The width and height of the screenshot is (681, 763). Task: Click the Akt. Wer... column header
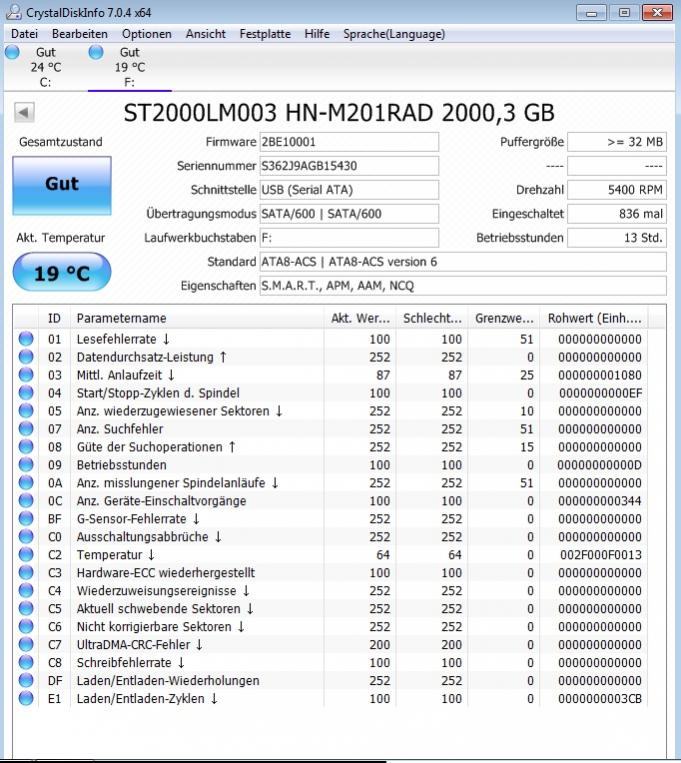pyautogui.click(x=360, y=318)
